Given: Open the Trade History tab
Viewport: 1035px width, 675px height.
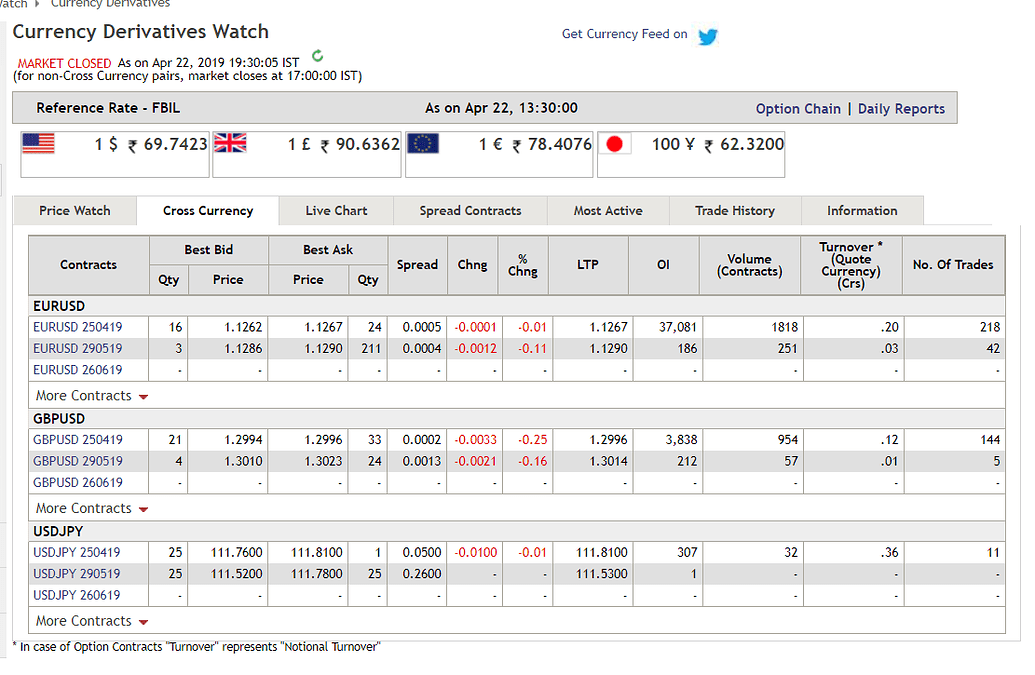Looking at the screenshot, I should click(735, 210).
